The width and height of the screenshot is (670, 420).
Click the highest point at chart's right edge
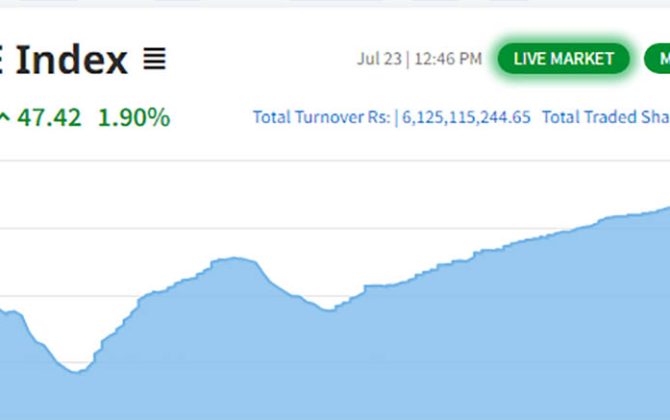[x=666, y=209]
